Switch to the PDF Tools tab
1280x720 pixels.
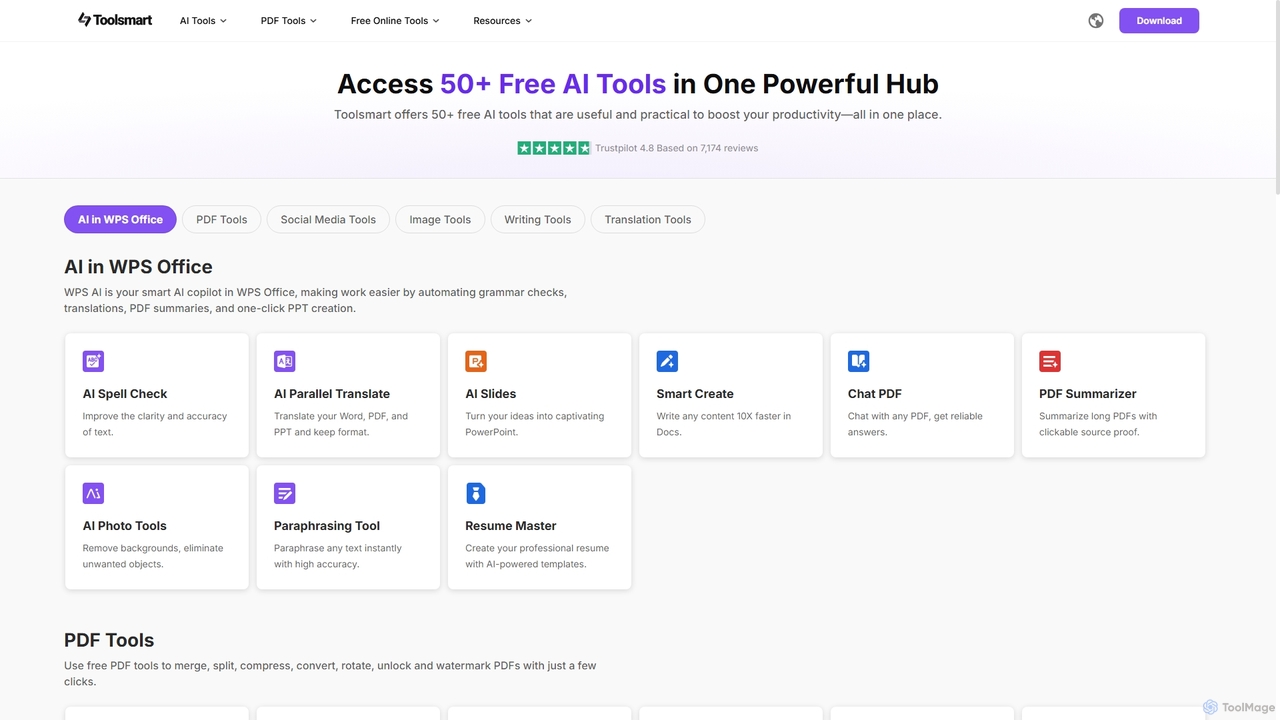(x=222, y=219)
